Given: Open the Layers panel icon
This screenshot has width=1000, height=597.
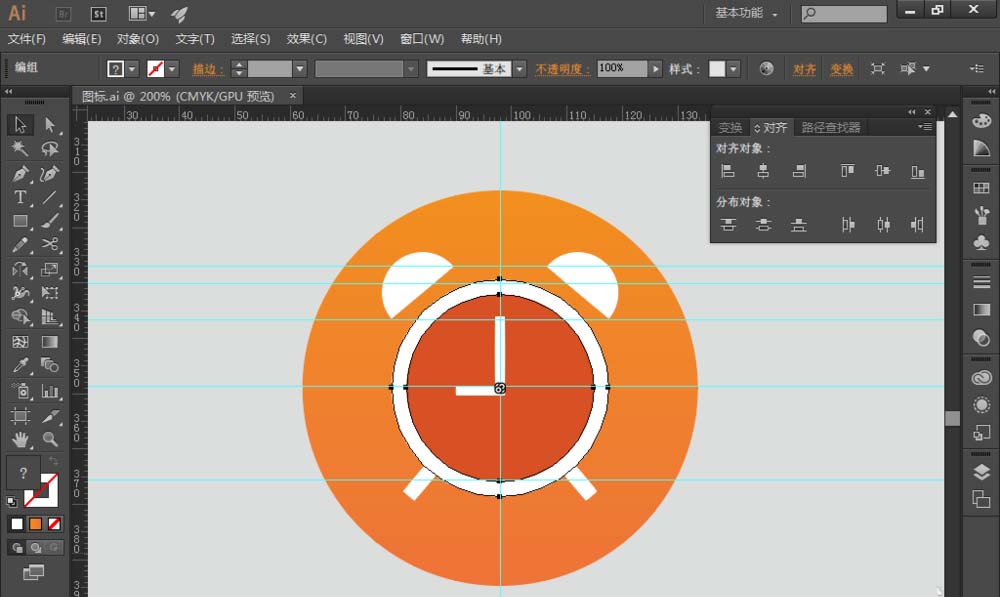Looking at the screenshot, I should tap(982, 472).
